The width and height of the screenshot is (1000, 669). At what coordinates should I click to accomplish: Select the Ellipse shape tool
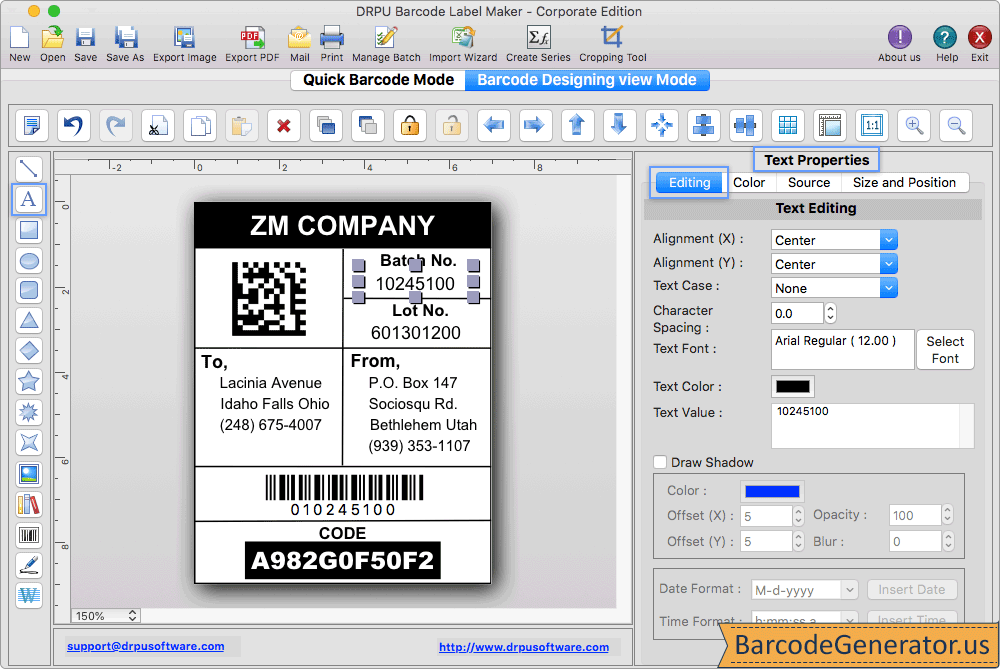(29, 260)
